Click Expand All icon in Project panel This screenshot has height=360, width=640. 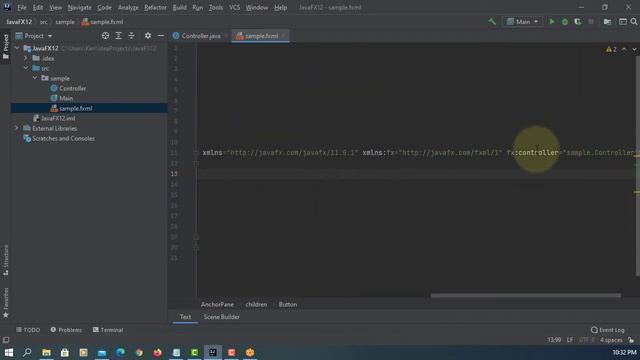click(x=118, y=36)
